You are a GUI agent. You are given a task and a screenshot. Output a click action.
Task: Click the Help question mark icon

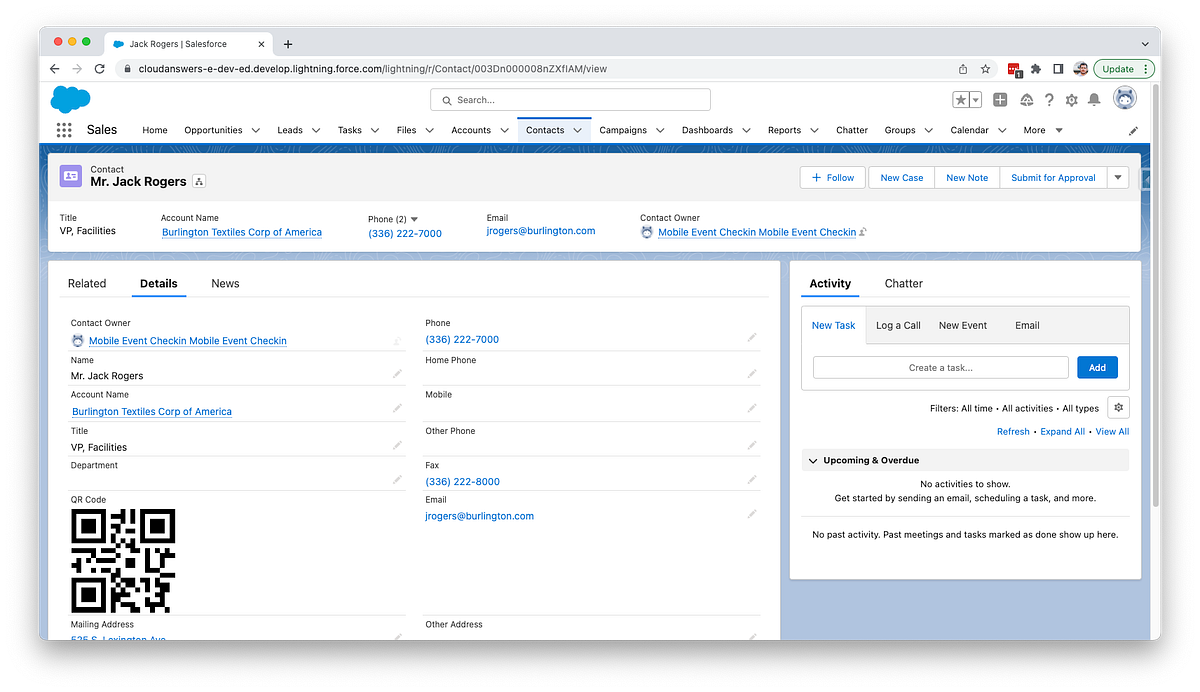coord(1047,99)
